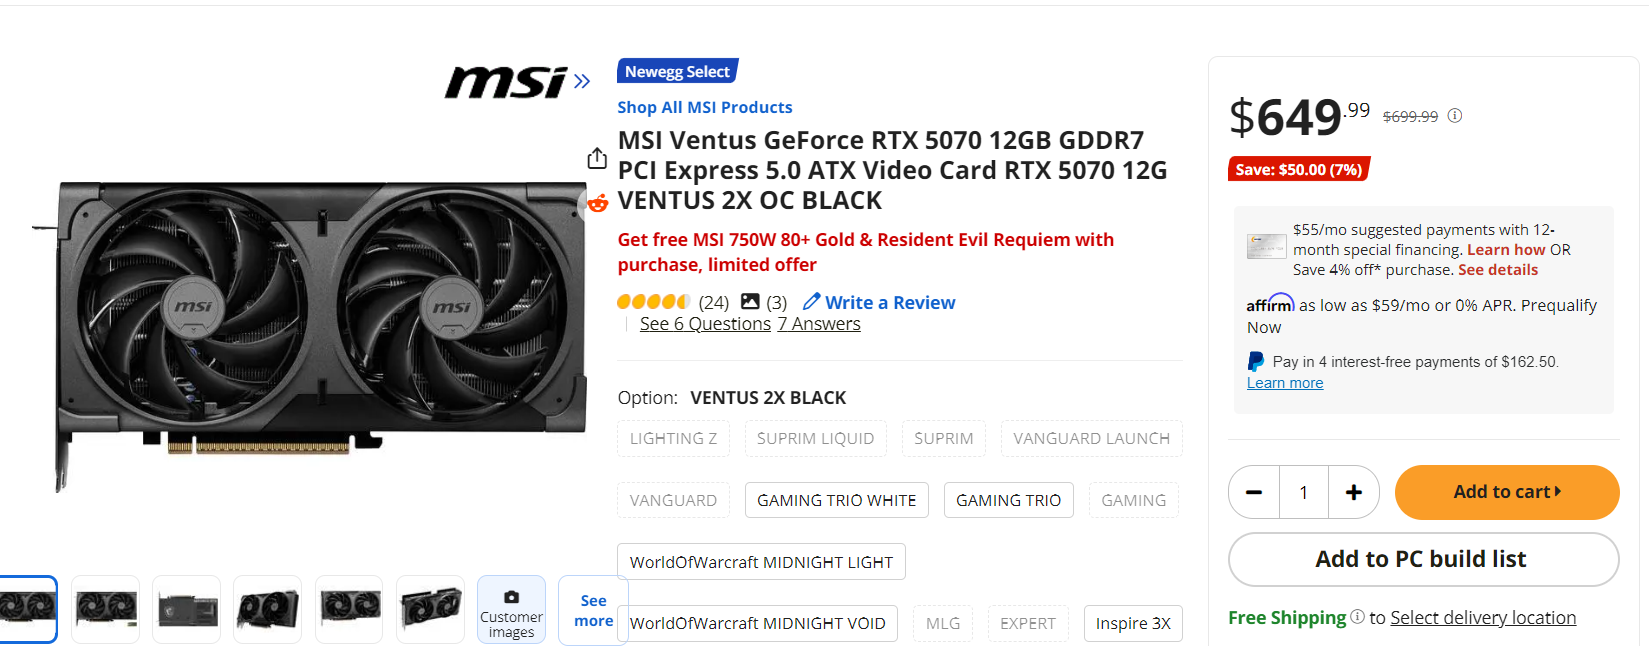Click the price info icon next to $699.99
Viewport: 1649px width, 646px height.
(1455, 116)
